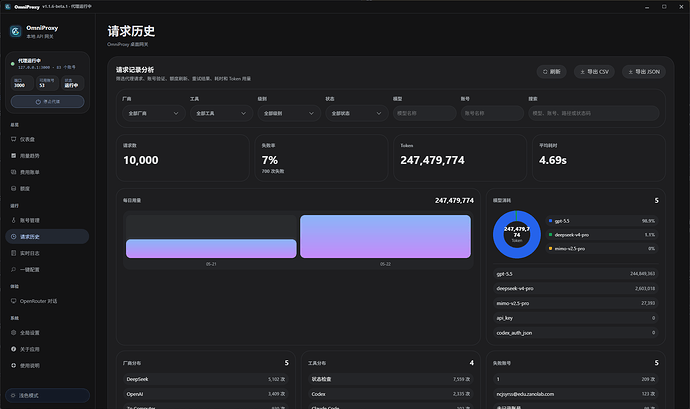The height and width of the screenshot is (409, 690).
Task: Click the 05-21 daily usage bar
Action: click(x=211, y=248)
